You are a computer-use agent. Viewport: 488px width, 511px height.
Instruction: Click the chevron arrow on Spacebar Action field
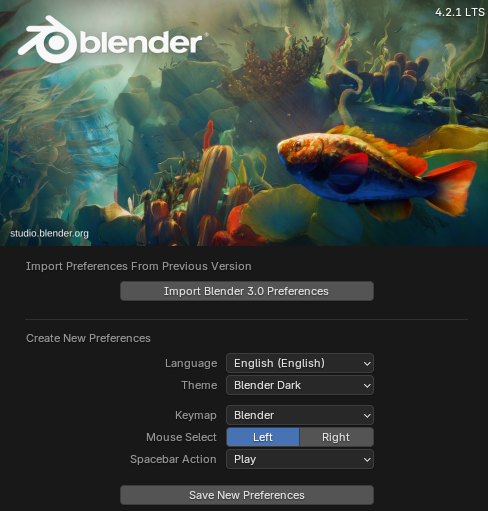367,460
